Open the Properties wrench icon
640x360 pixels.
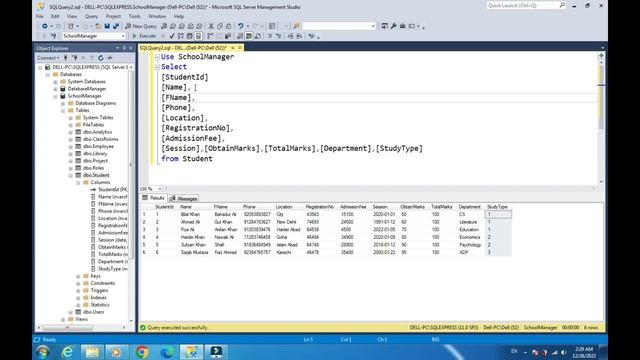coord(393,26)
